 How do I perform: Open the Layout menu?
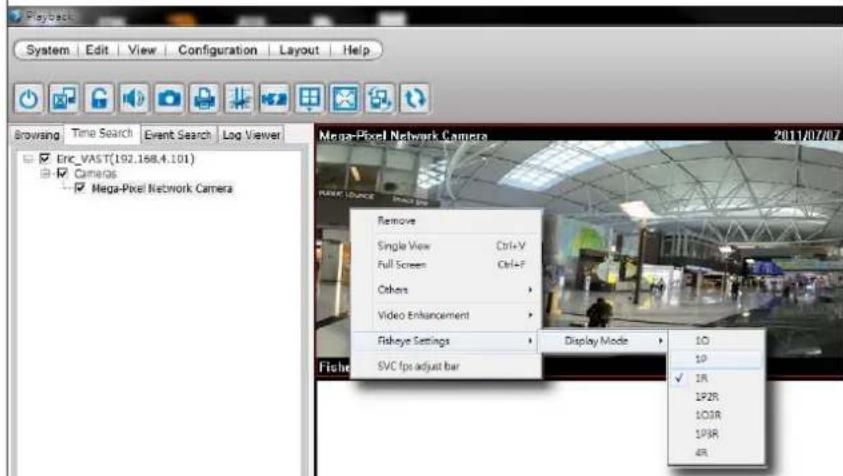coord(299,50)
